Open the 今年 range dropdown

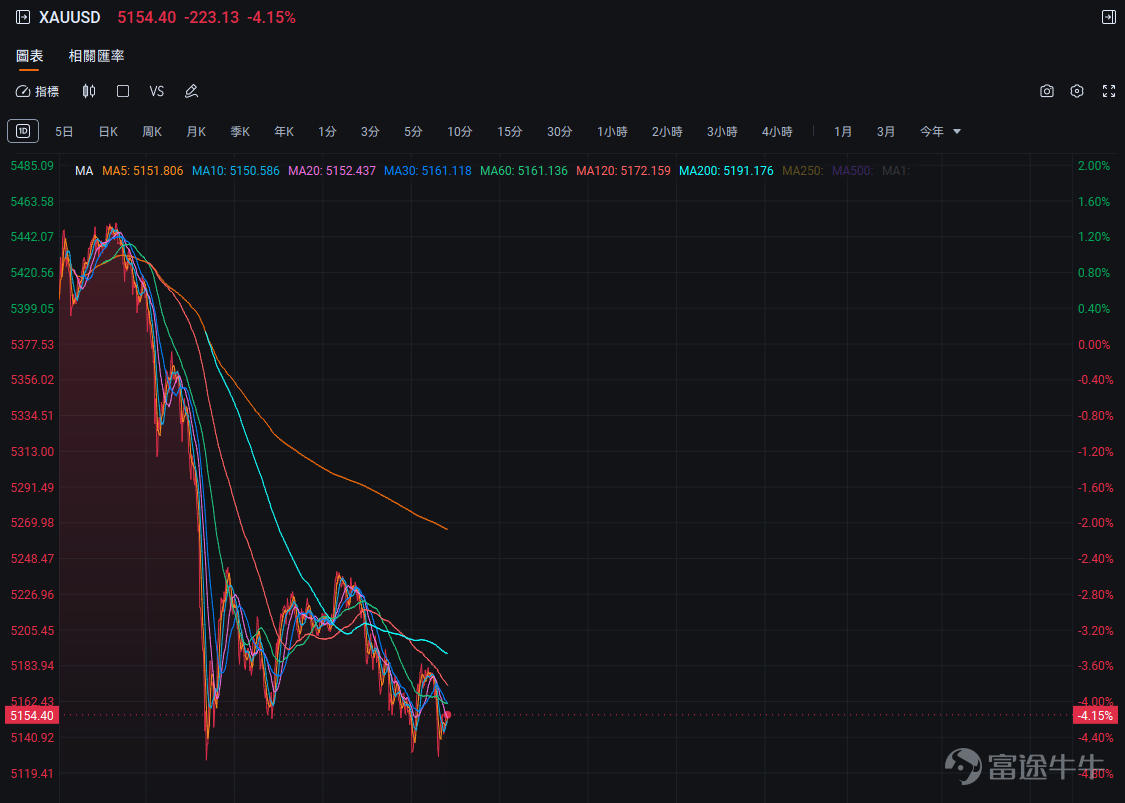[940, 131]
